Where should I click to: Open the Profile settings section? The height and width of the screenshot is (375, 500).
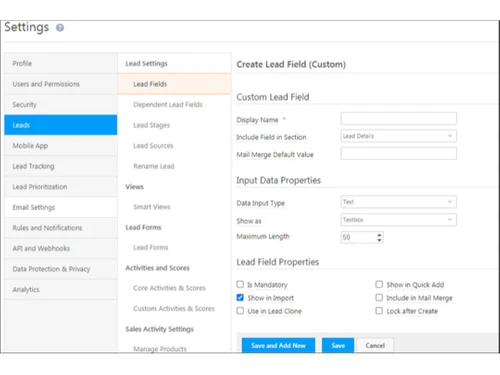pyautogui.click(x=61, y=63)
